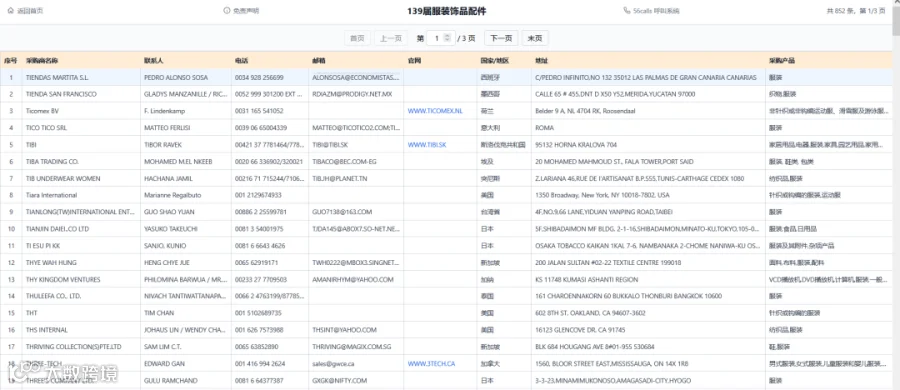
Task: Click the 上一页 previous page button
Action: pos(391,38)
